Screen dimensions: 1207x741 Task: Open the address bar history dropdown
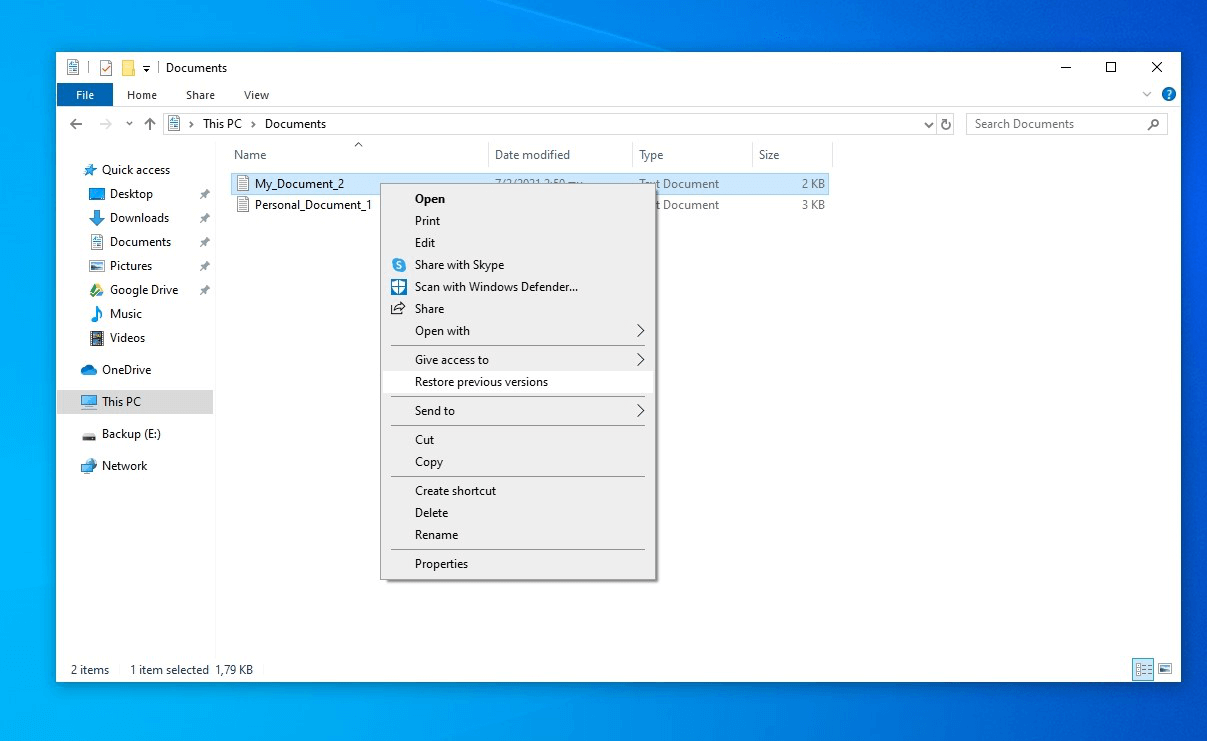click(929, 124)
